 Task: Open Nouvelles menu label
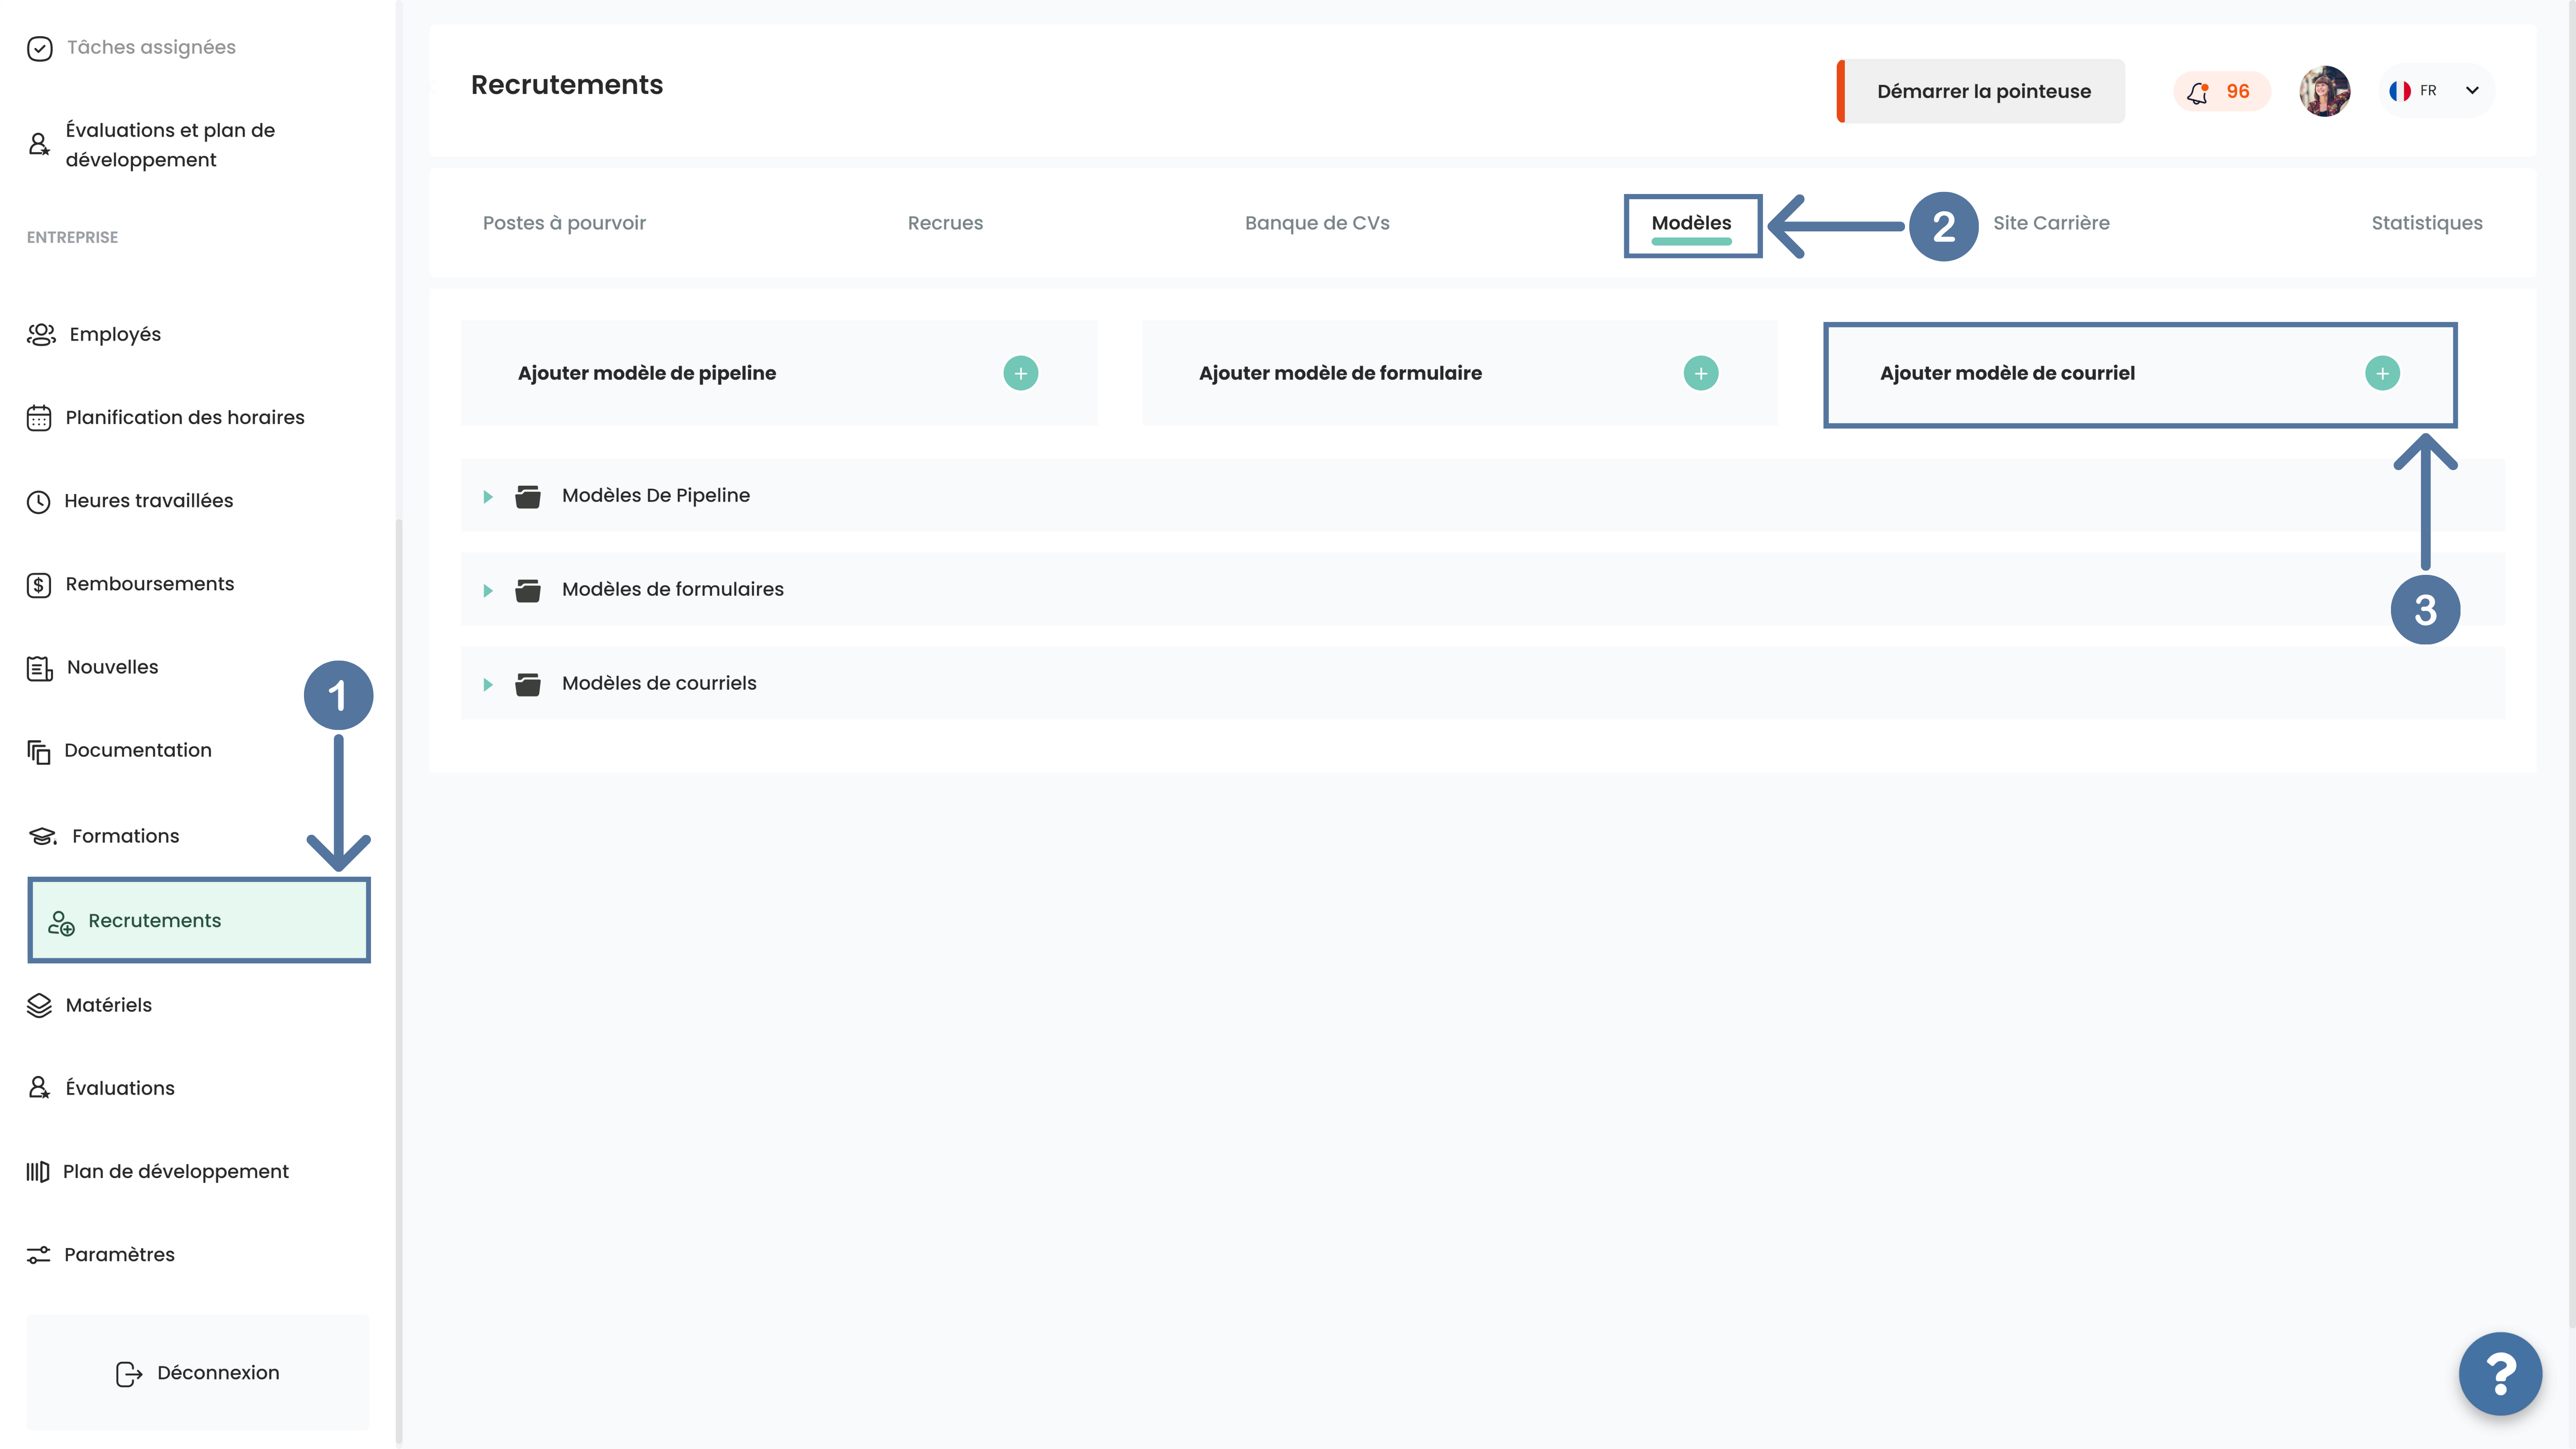point(112,667)
